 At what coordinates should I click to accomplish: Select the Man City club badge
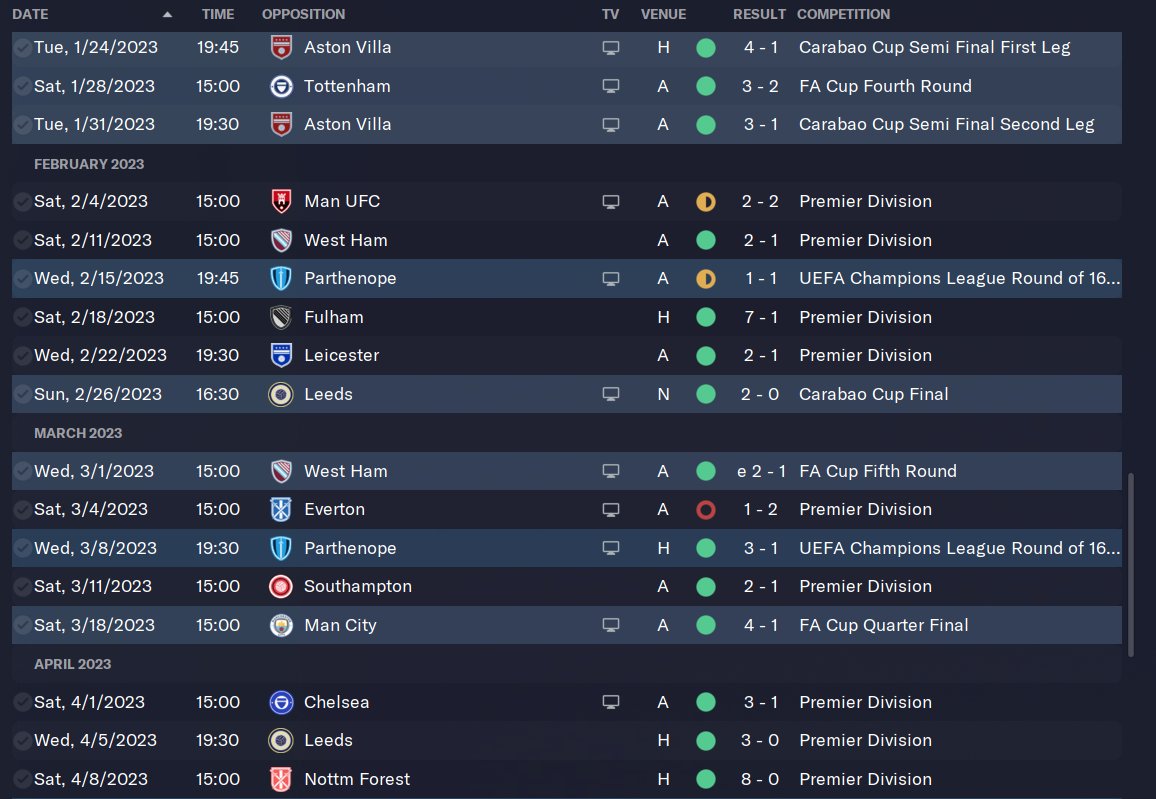pos(281,625)
